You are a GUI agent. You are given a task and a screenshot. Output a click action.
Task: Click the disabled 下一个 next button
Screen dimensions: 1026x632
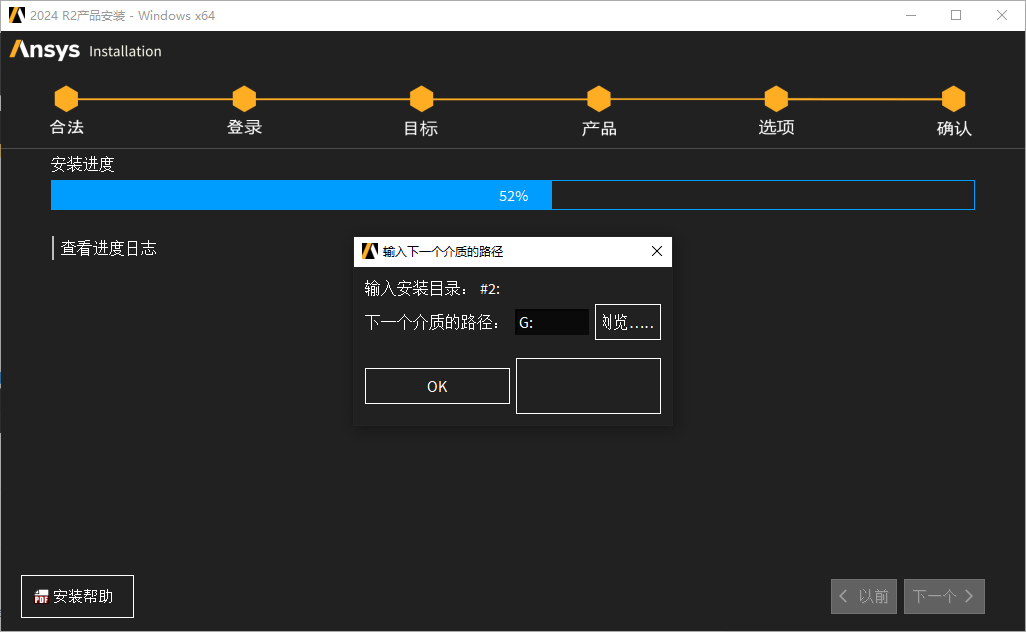(x=944, y=596)
